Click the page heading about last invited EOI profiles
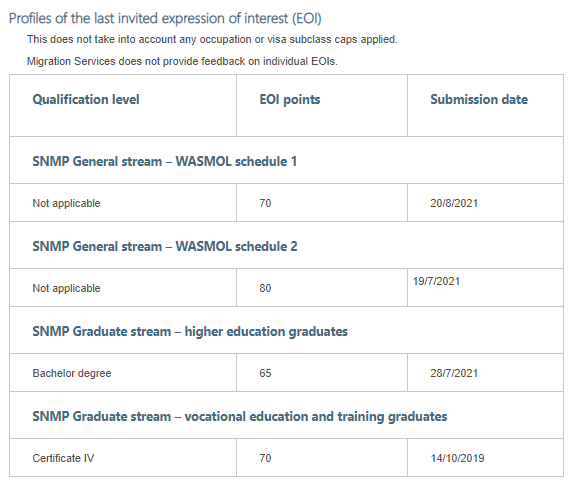 point(165,18)
